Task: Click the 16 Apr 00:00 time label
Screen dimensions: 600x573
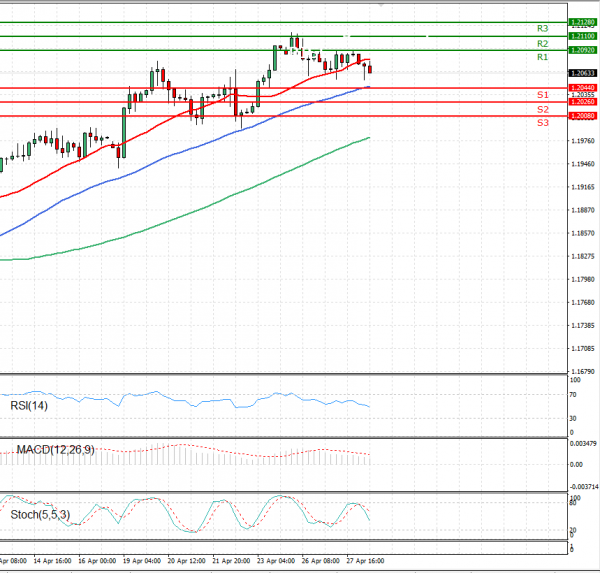Action: (x=97, y=561)
